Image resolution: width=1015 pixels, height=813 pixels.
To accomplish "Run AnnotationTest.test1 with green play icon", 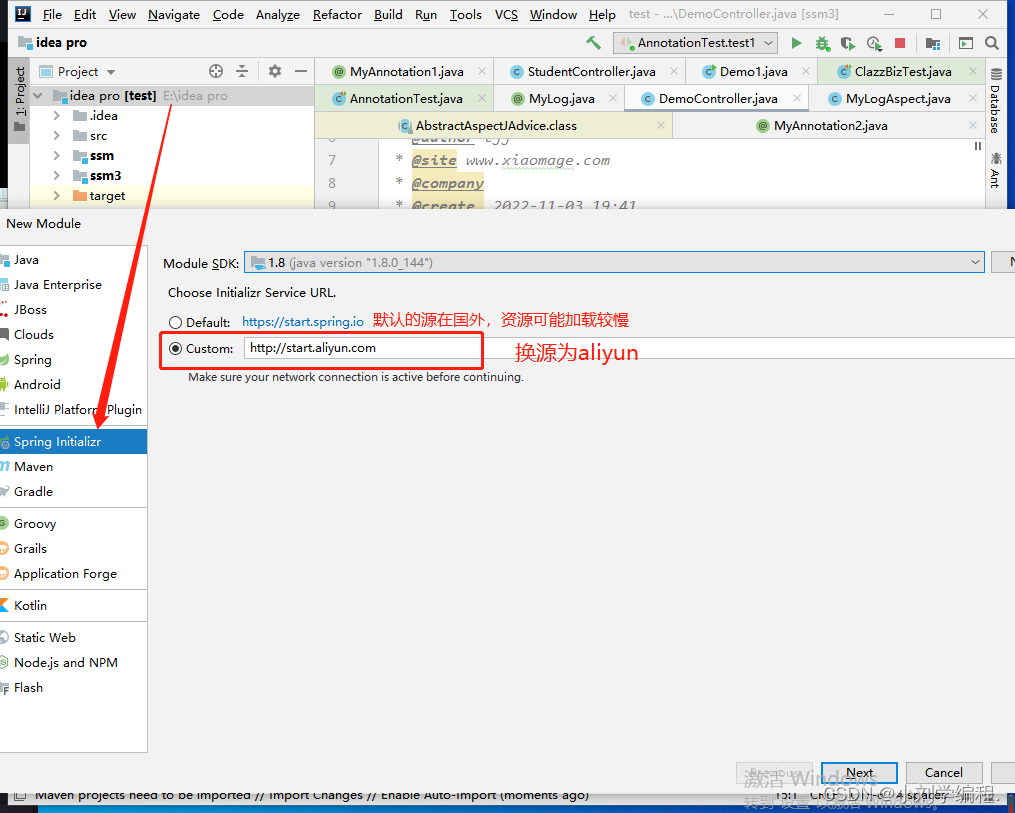I will pyautogui.click(x=796, y=43).
